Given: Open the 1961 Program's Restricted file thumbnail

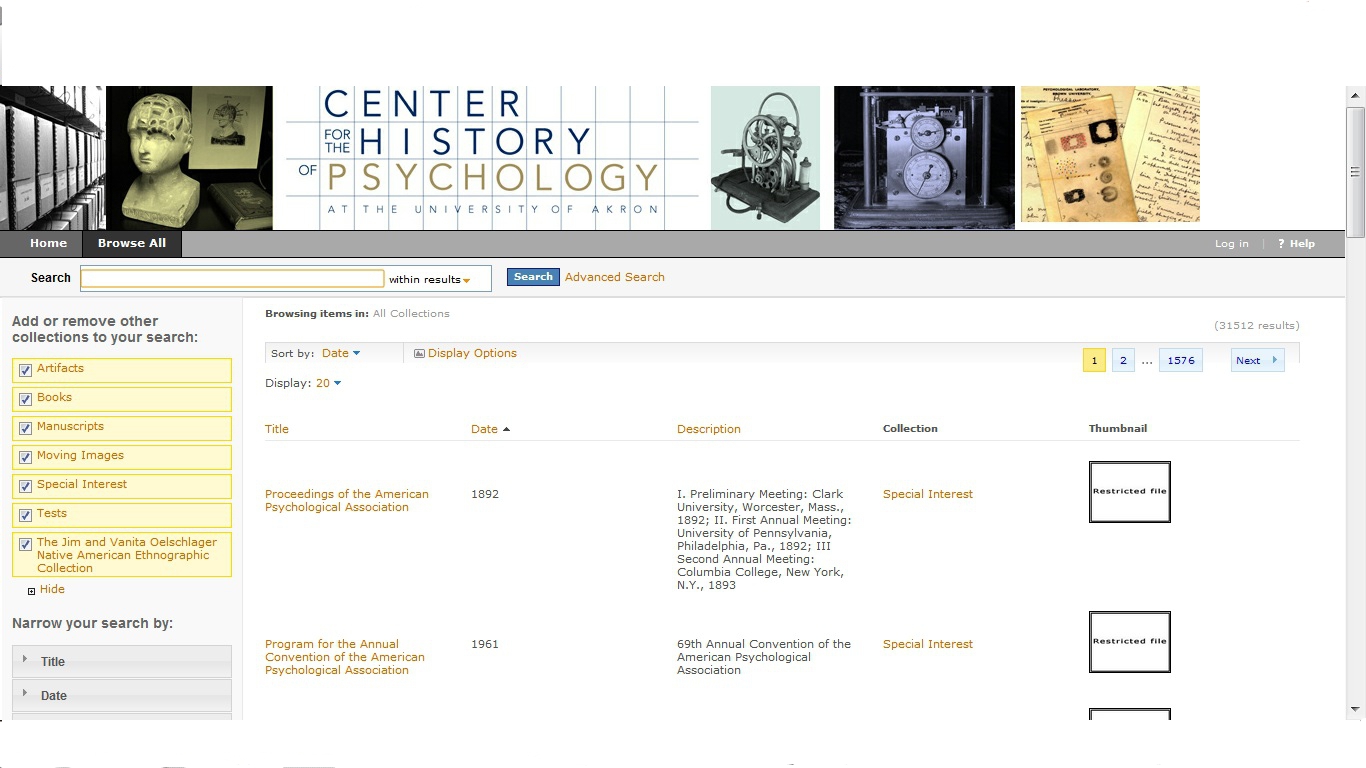Looking at the screenshot, I should (1129, 642).
